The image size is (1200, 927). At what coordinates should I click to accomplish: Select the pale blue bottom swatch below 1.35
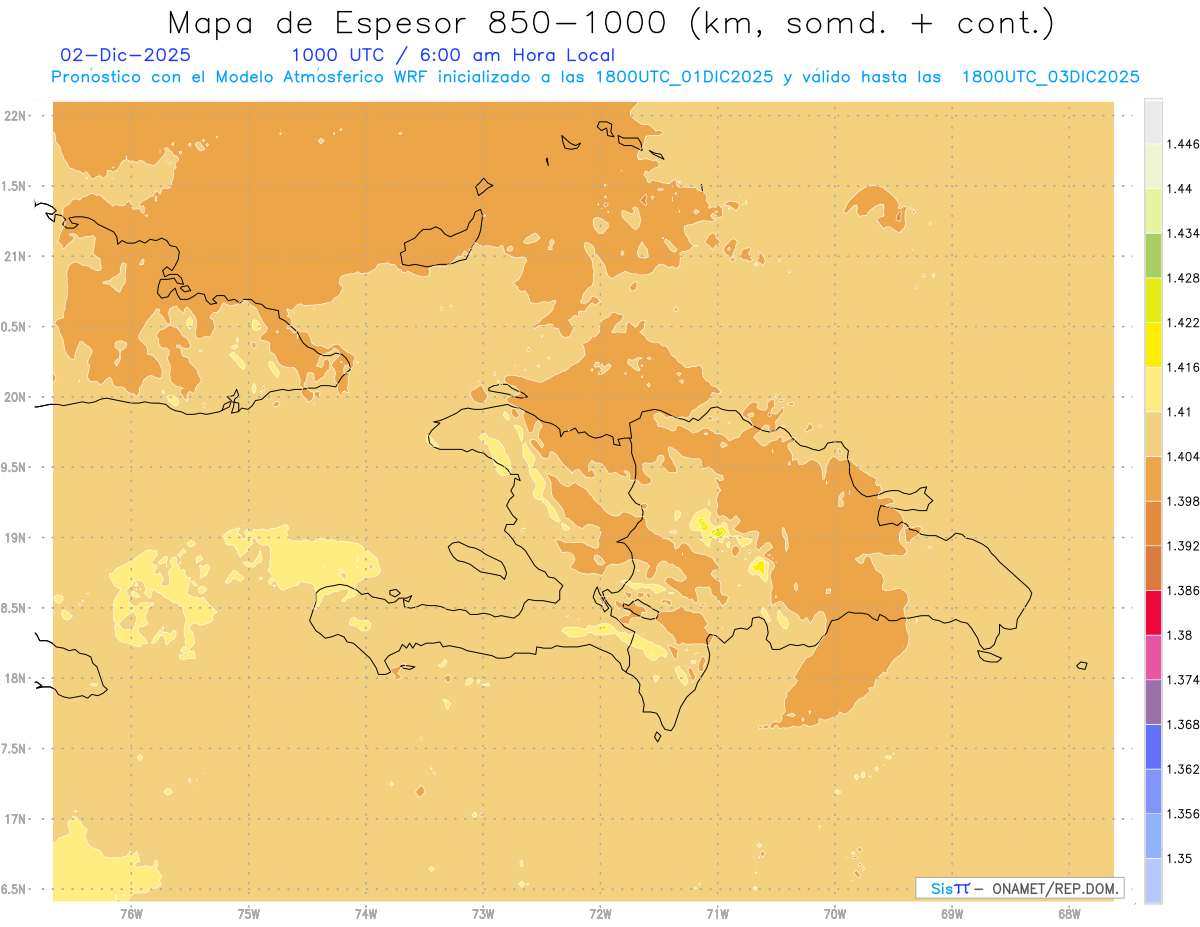click(x=1153, y=881)
